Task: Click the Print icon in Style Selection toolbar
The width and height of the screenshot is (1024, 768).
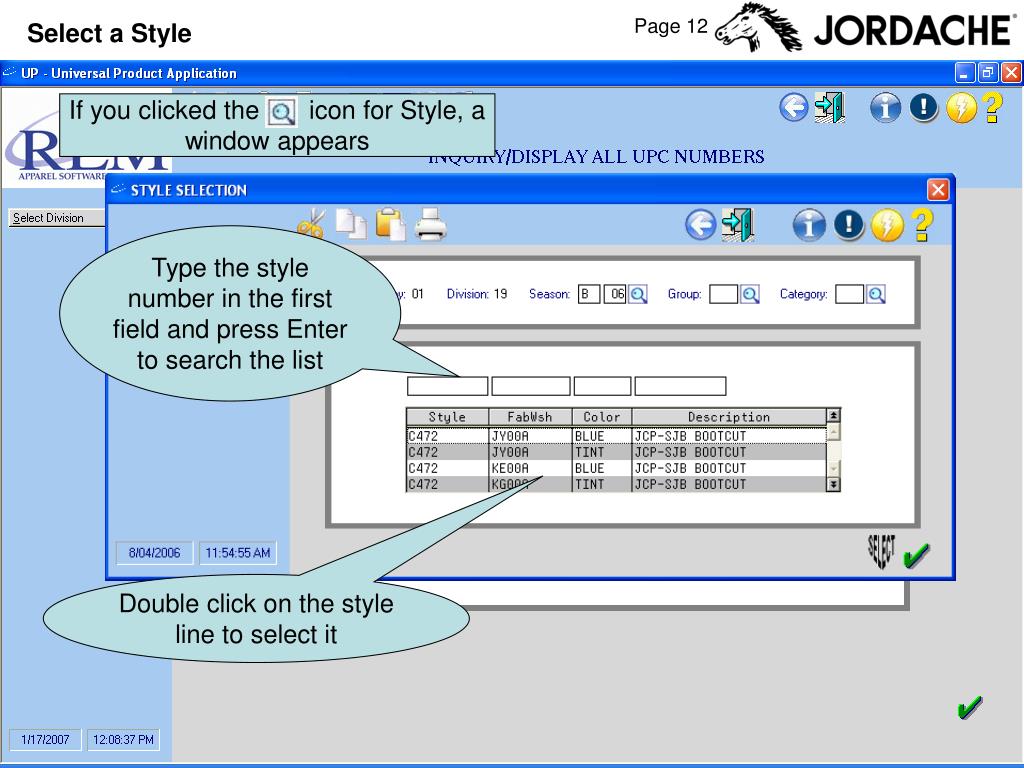Action: pos(430,225)
